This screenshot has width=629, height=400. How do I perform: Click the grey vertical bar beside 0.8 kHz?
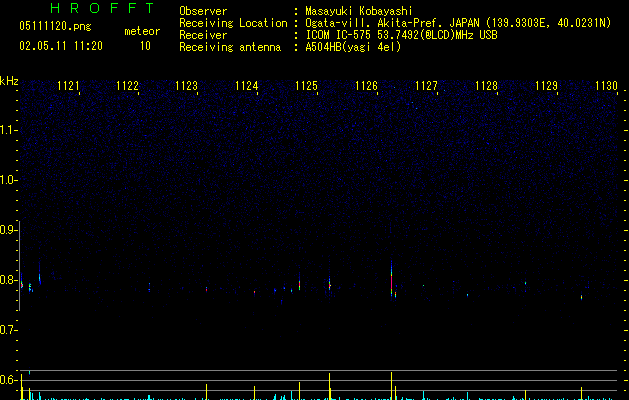(x=19, y=266)
